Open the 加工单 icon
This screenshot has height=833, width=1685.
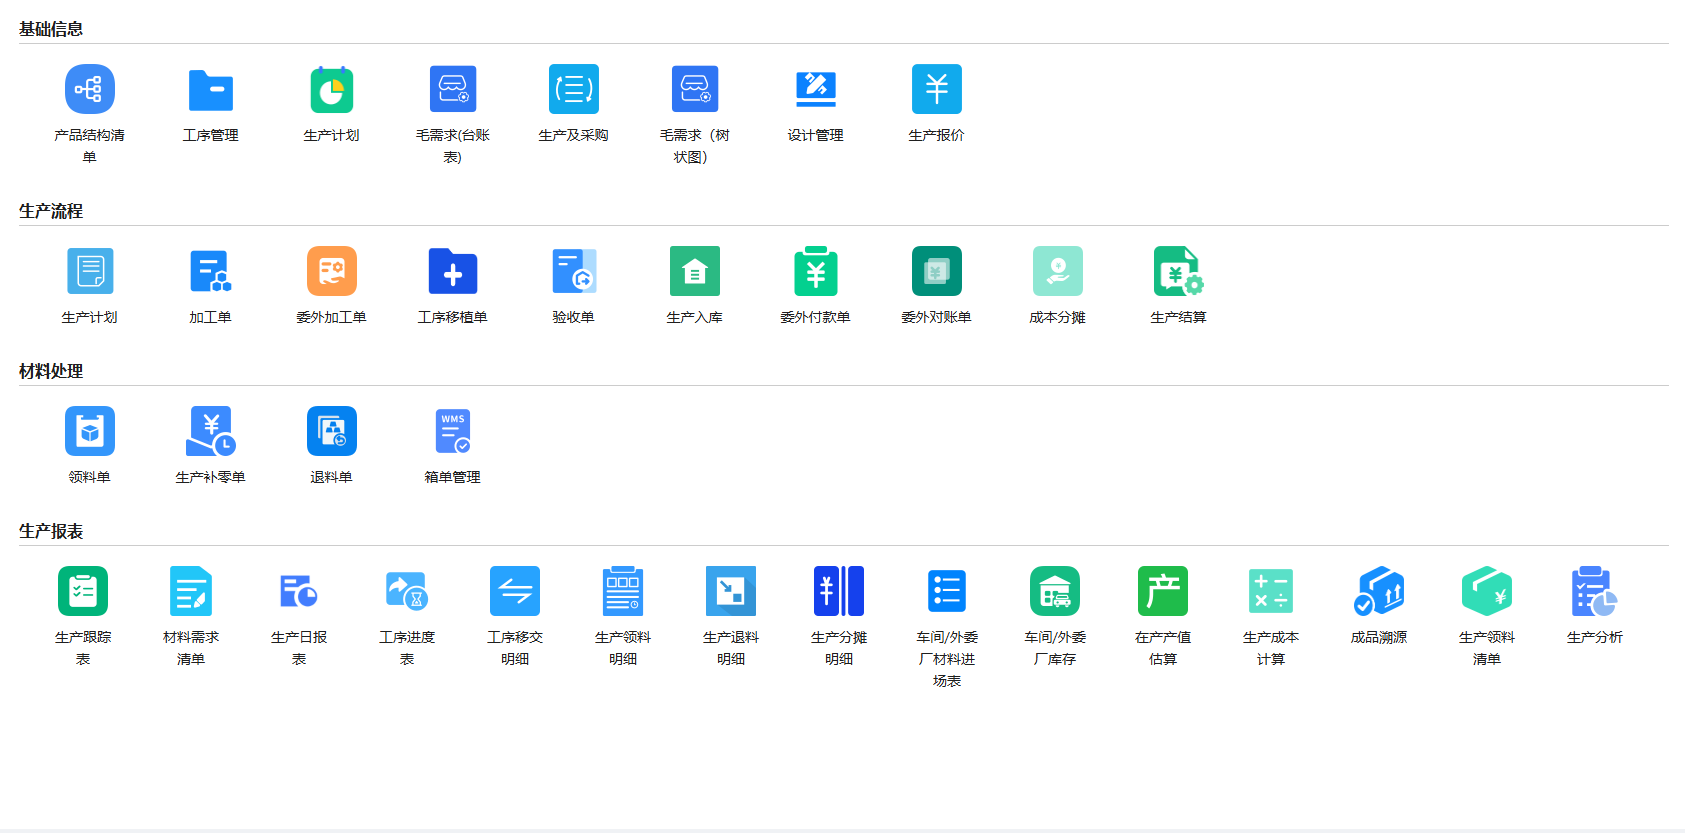pyautogui.click(x=211, y=272)
